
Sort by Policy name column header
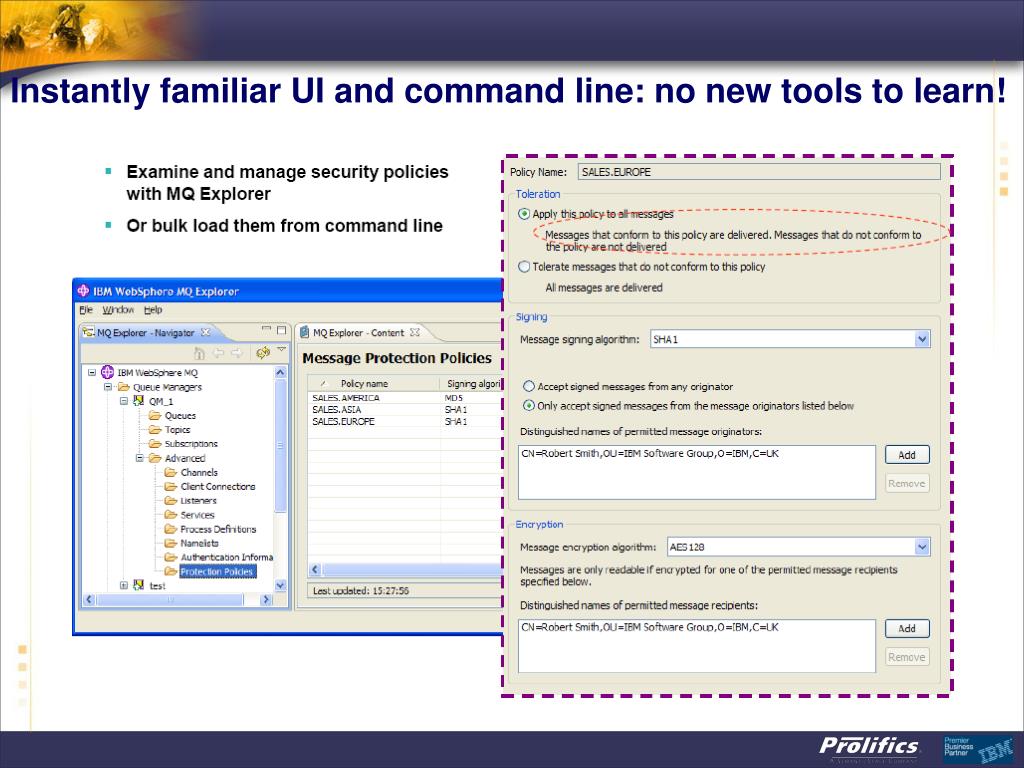coord(374,383)
